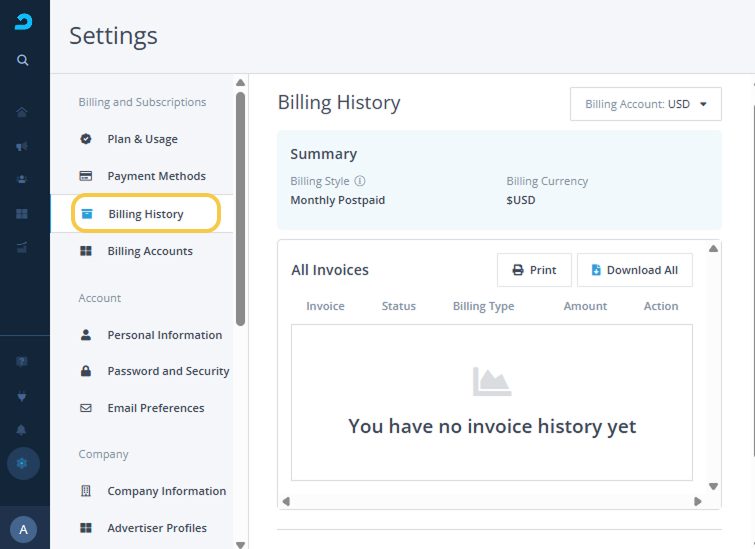The height and width of the screenshot is (549, 755).
Task: Open the help question mark icon
Action: point(22,361)
